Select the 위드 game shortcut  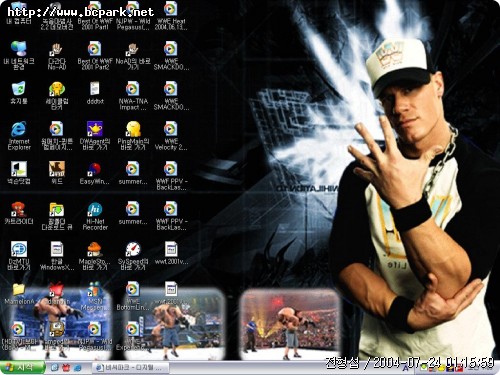[x=57, y=173]
